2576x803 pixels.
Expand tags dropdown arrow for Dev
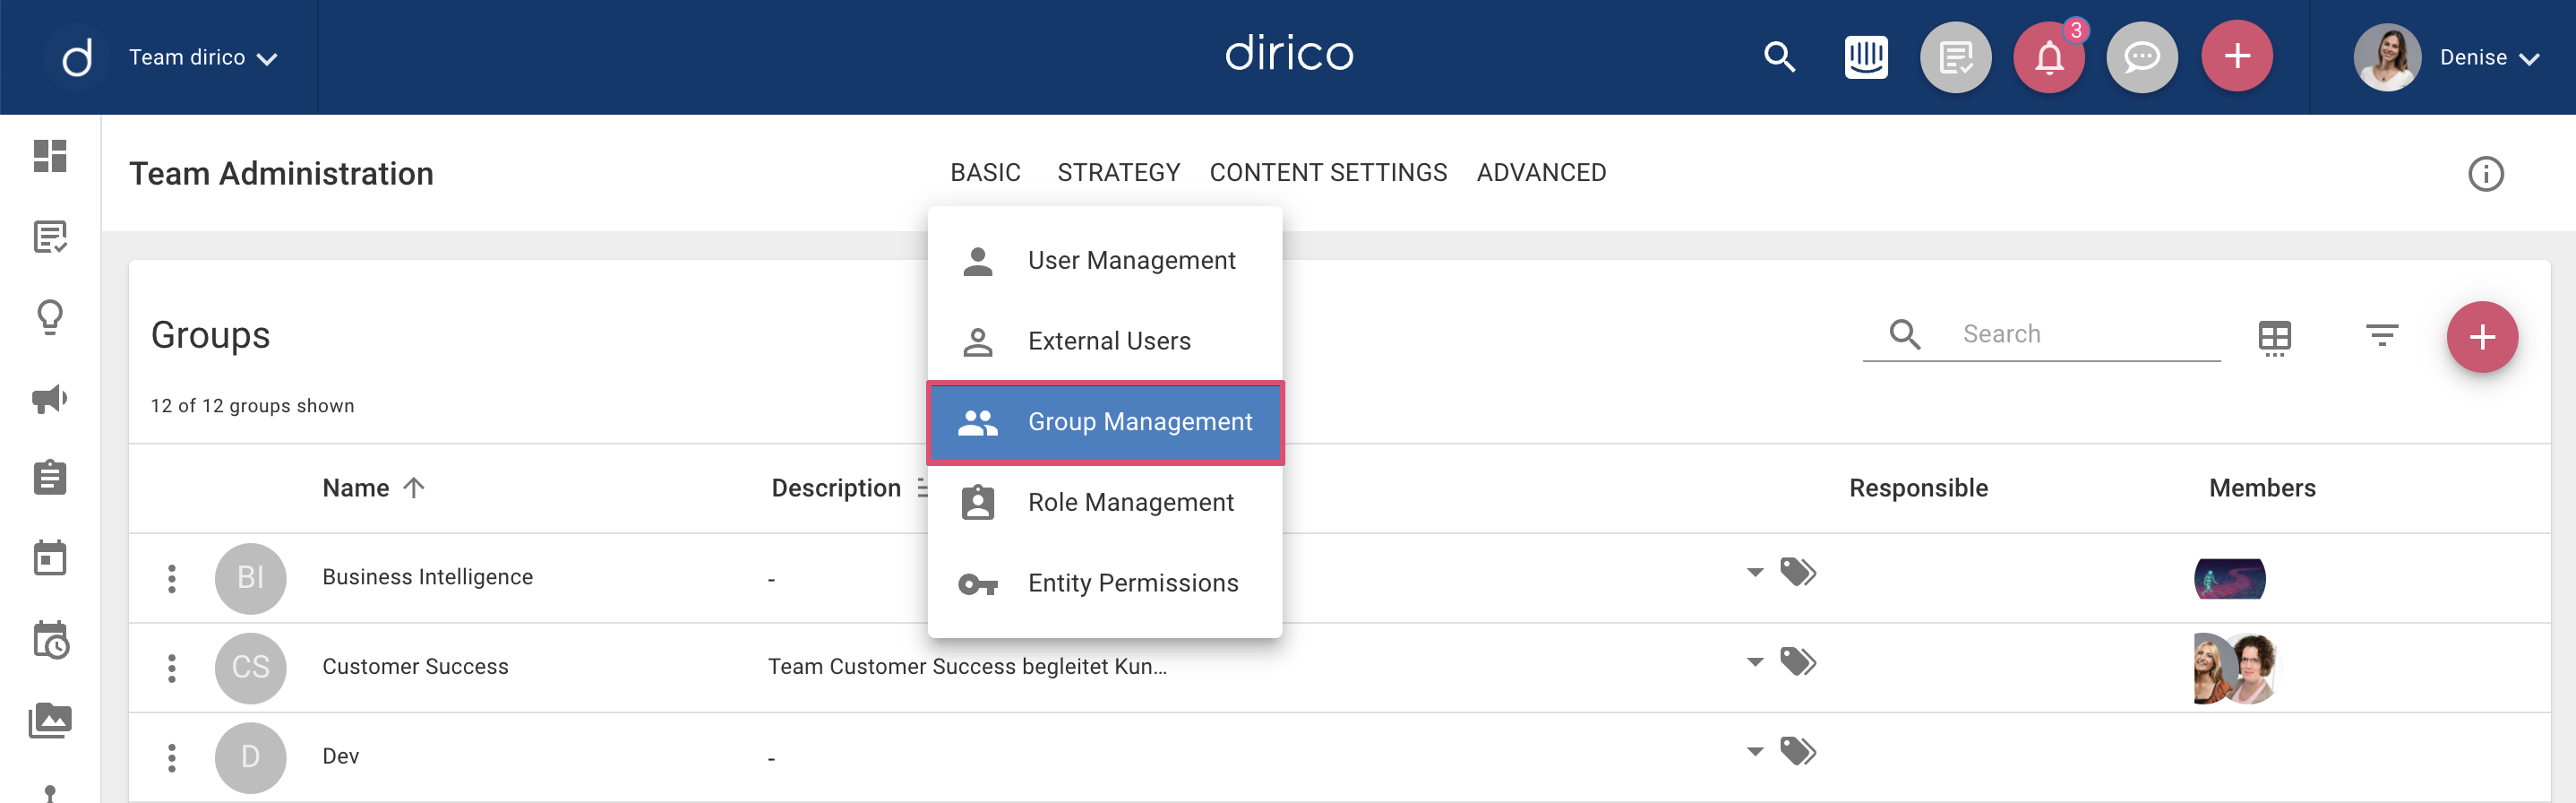[1754, 752]
